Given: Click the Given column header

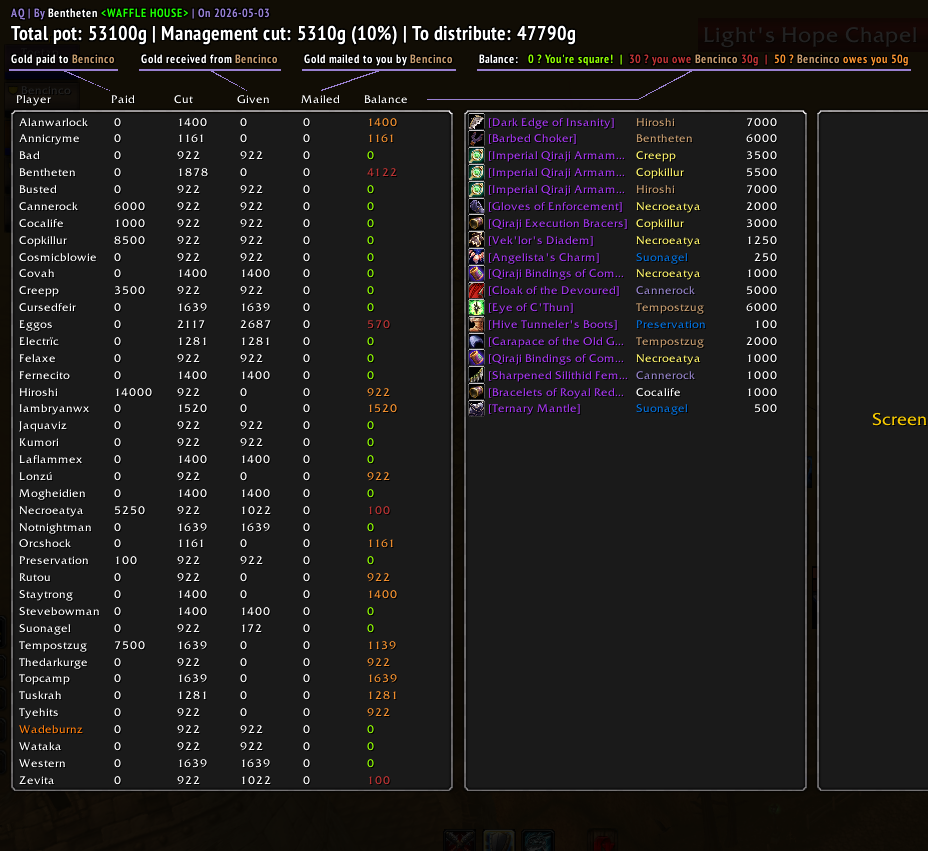Looking at the screenshot, I should (x=253, y=99).
